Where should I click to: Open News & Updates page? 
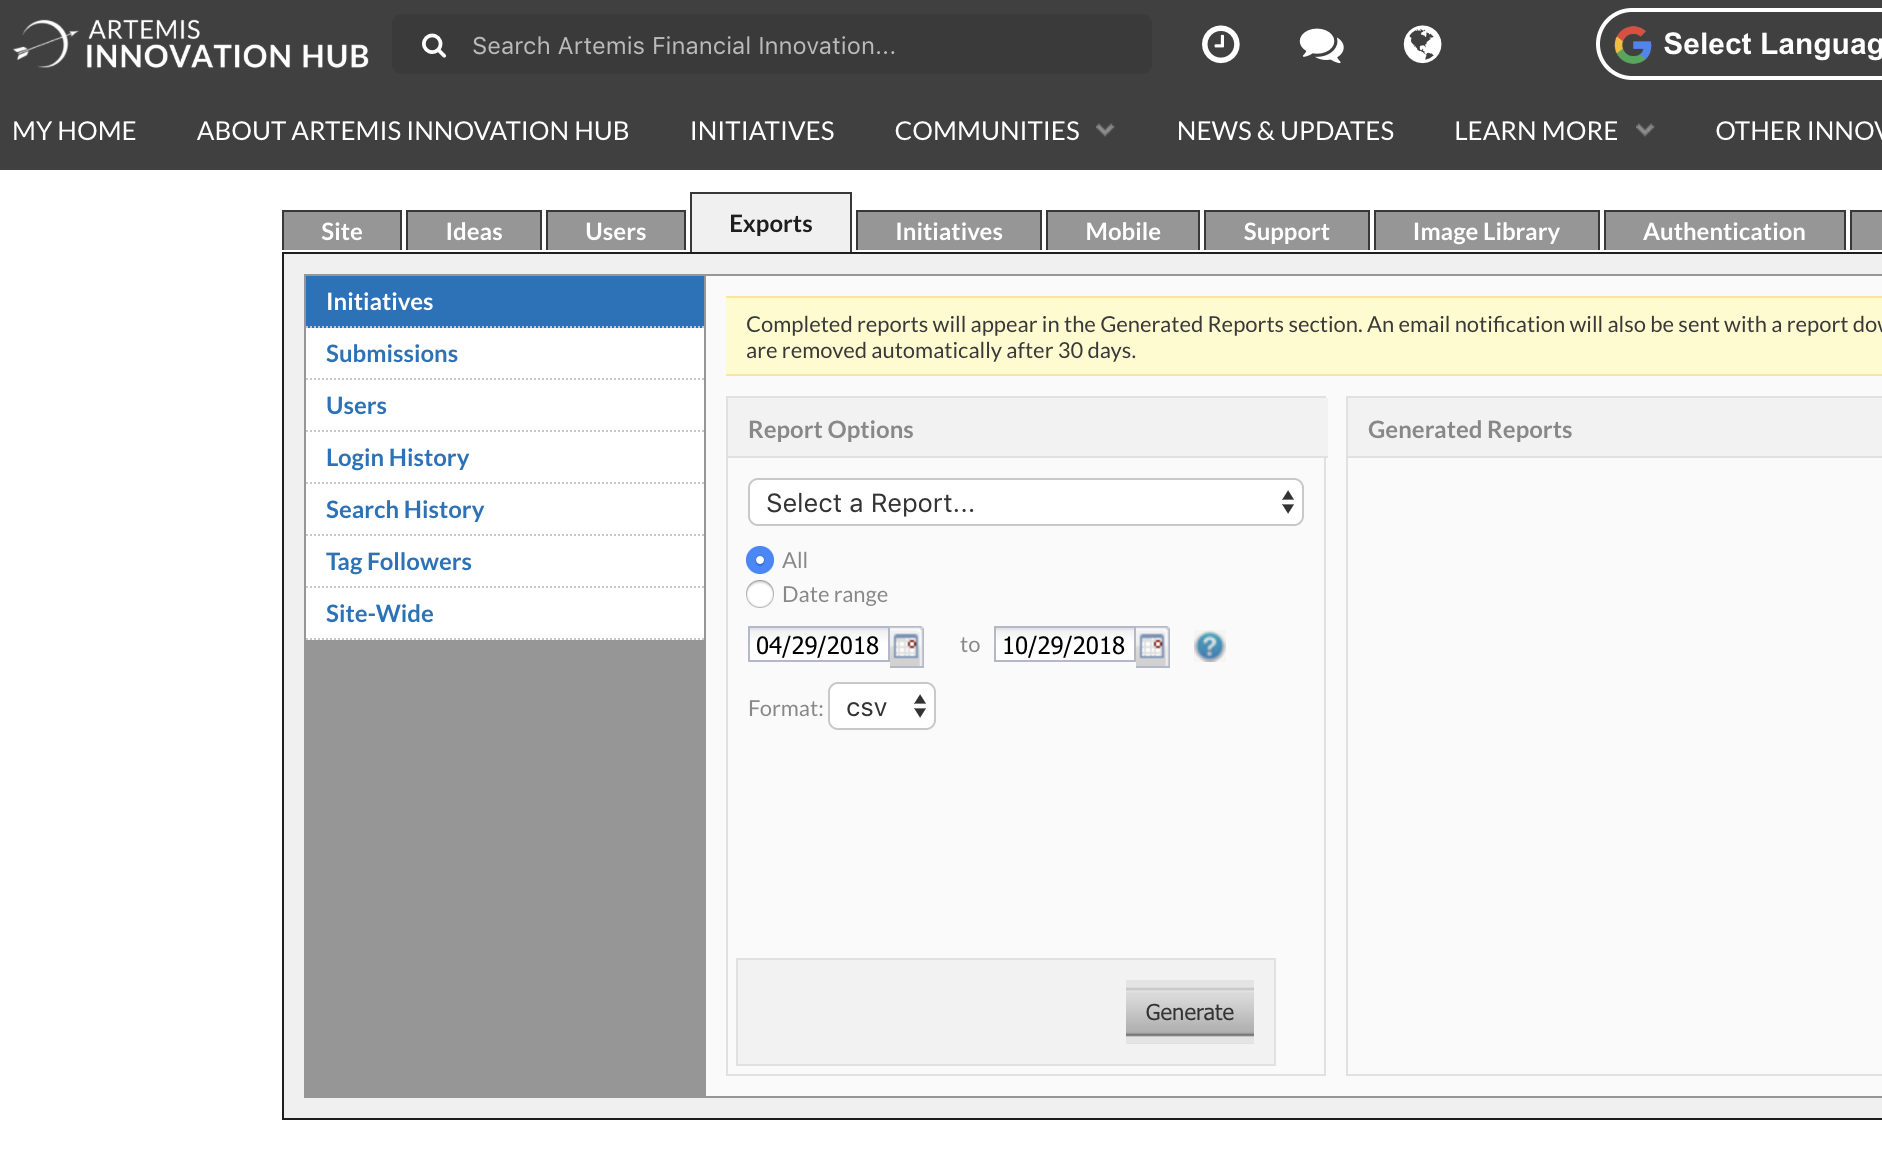1285,131
